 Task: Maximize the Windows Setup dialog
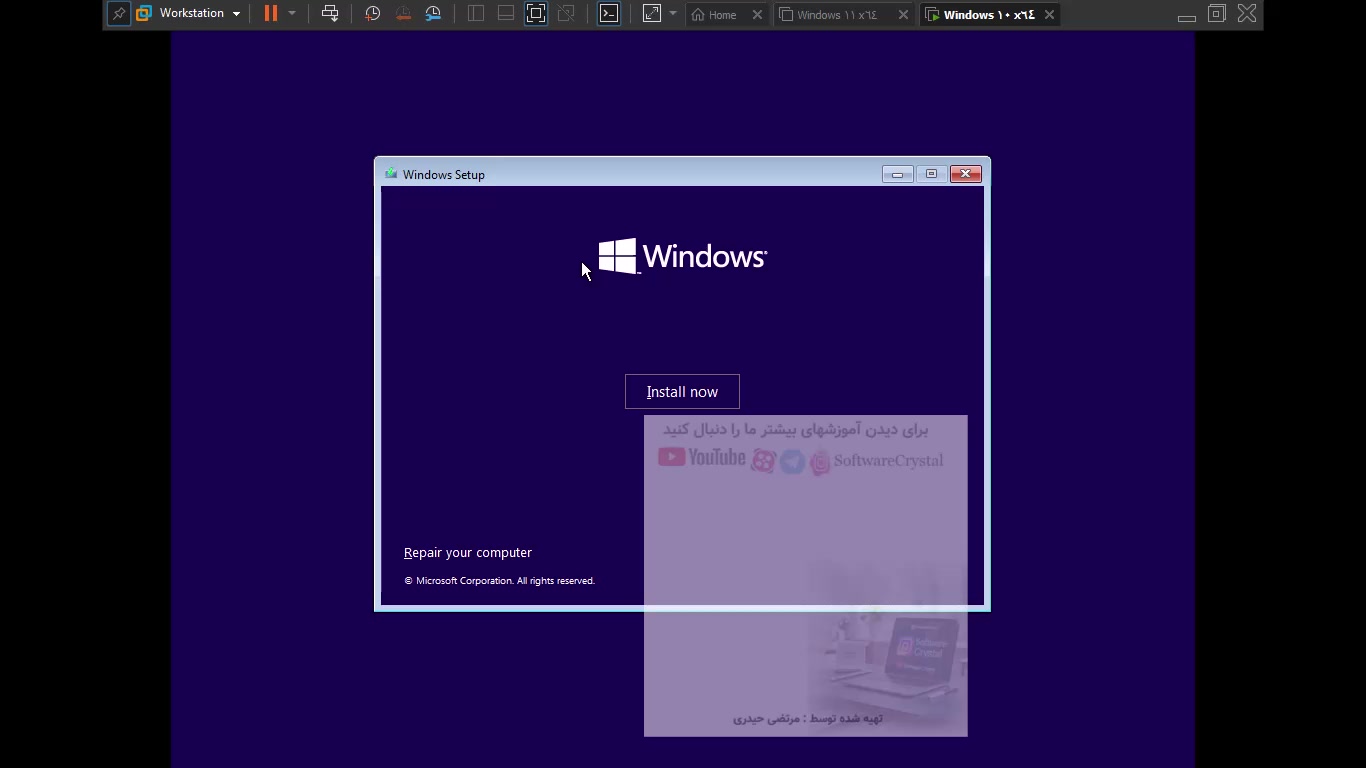(931, 174)
